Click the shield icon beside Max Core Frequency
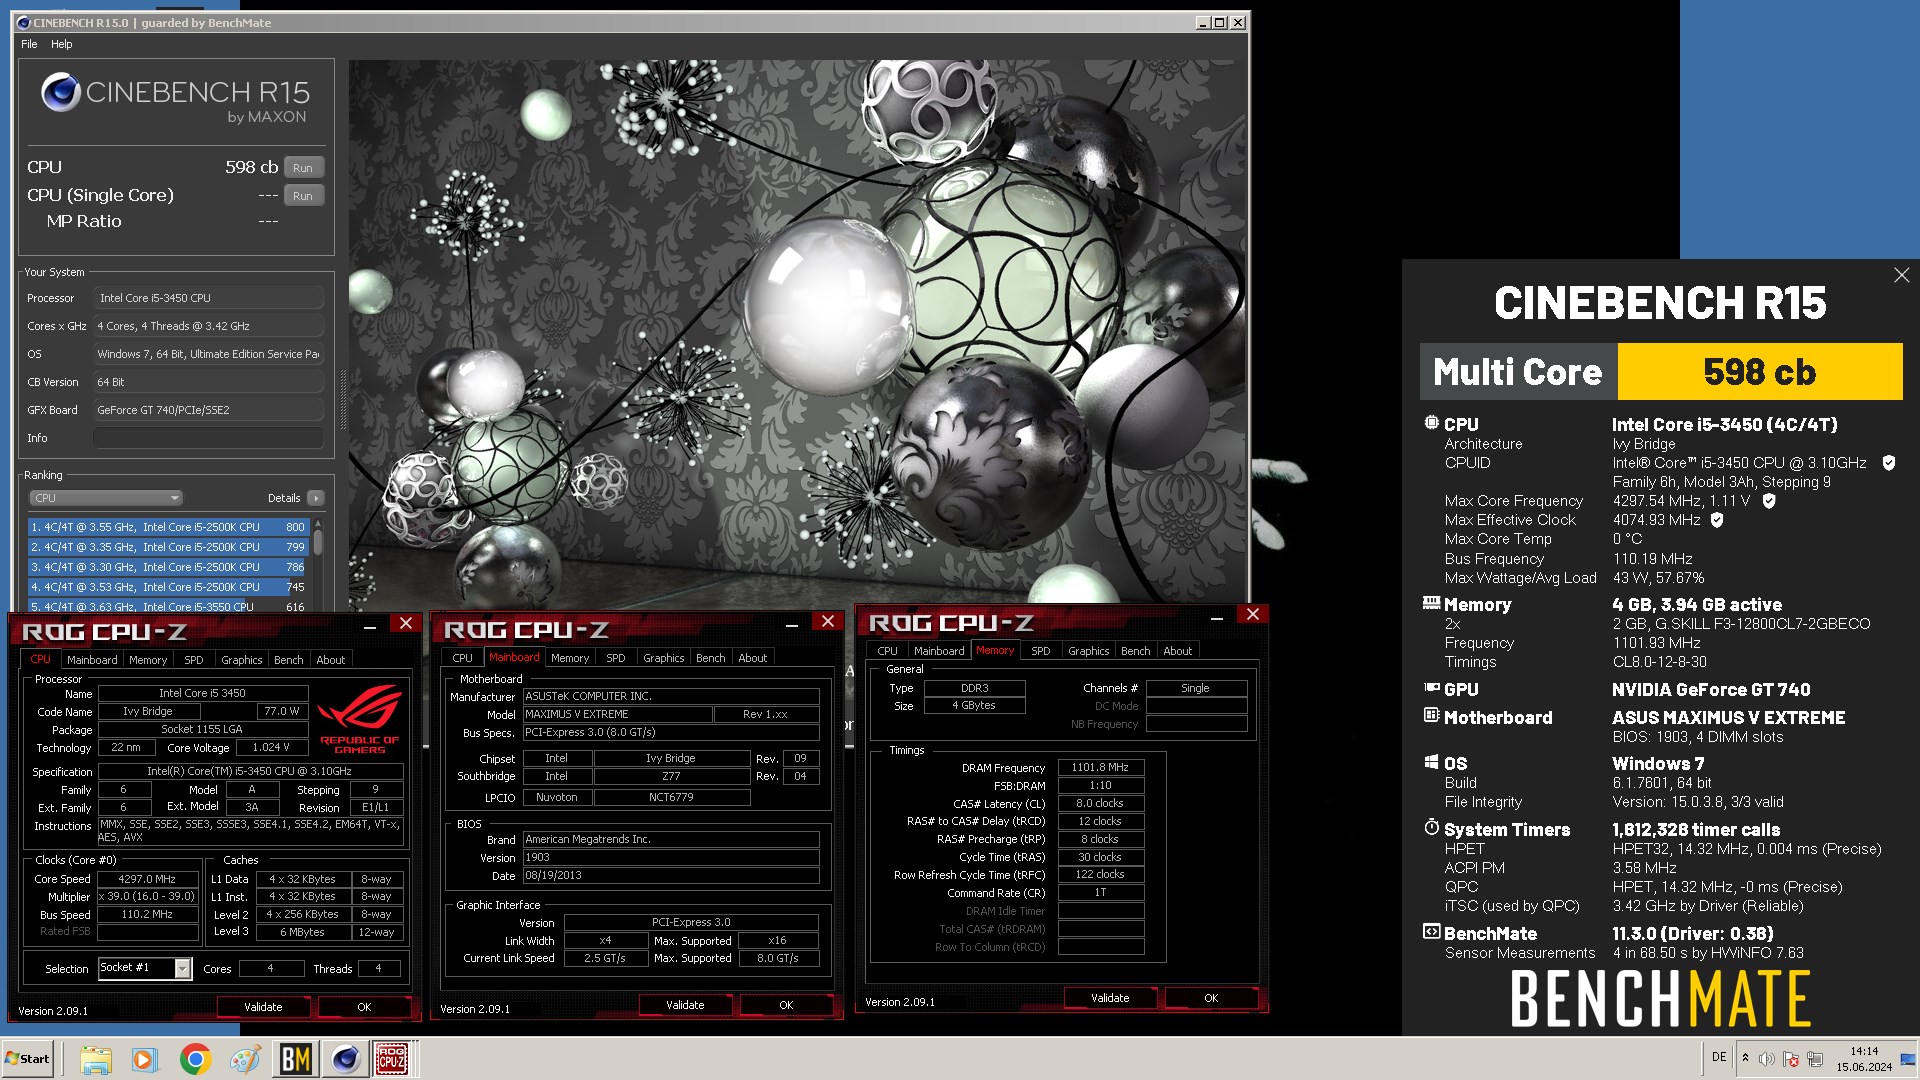Image resolution: width=1920 pixels, height=1080 pixels. pyautogui.click(x=1769, y=501)
